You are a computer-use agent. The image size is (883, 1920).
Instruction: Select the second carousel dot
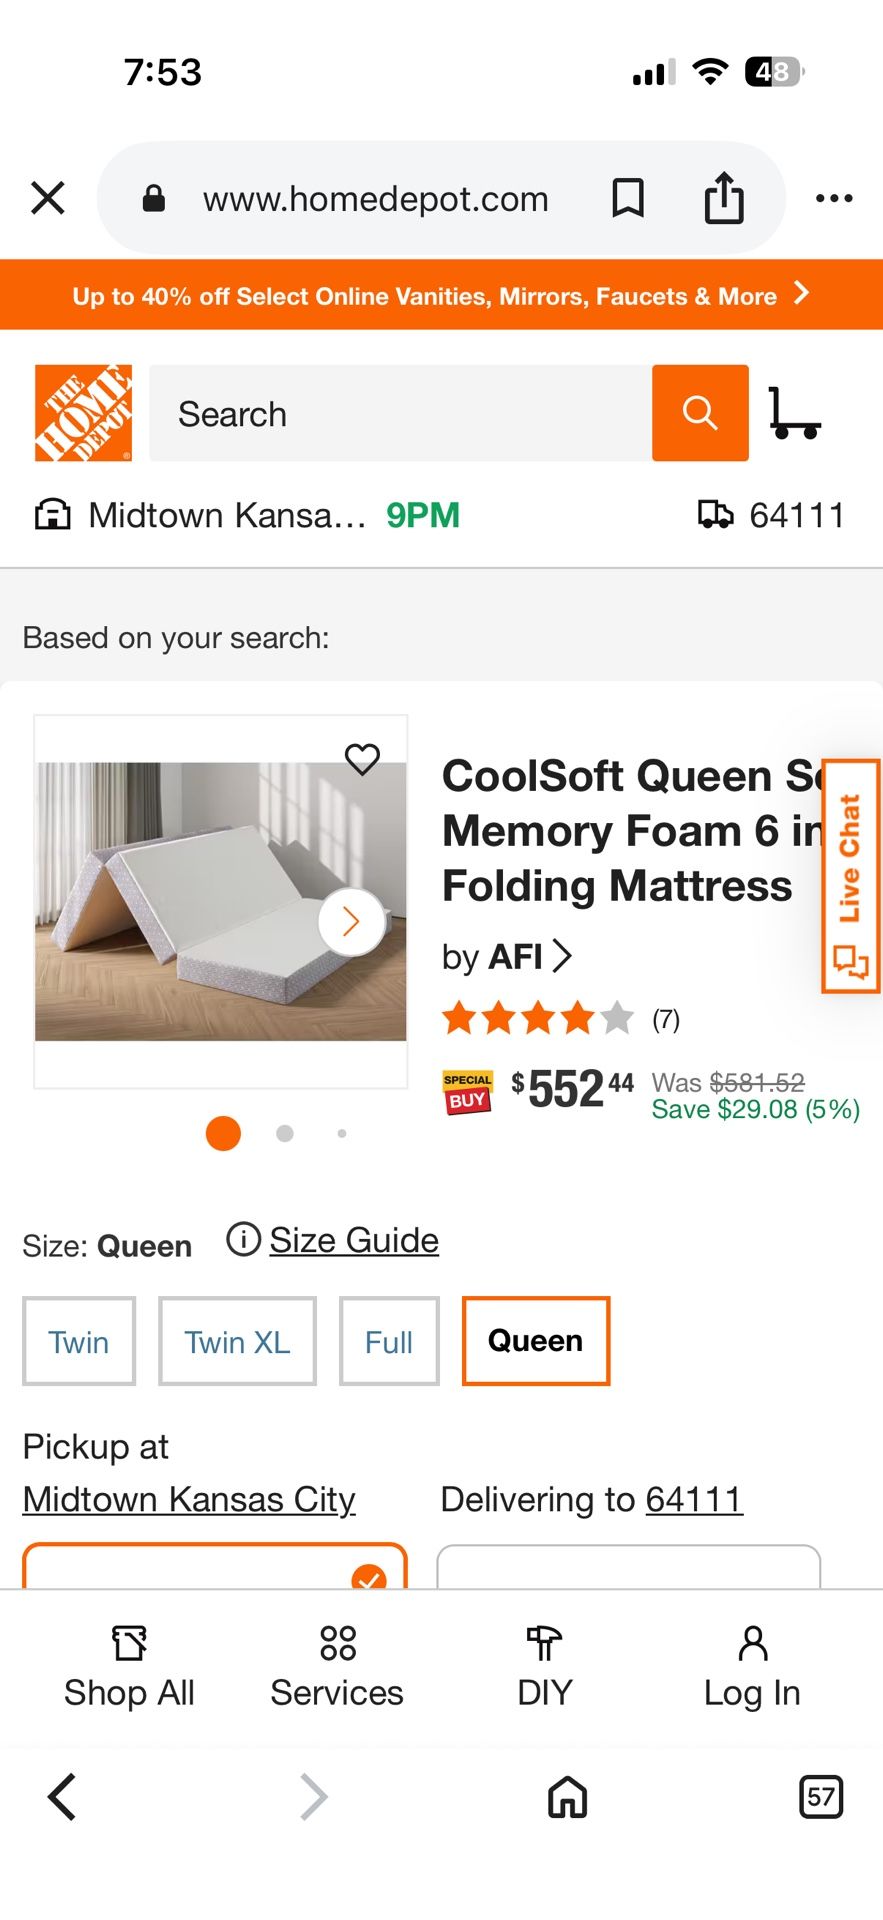(284, 1133)
